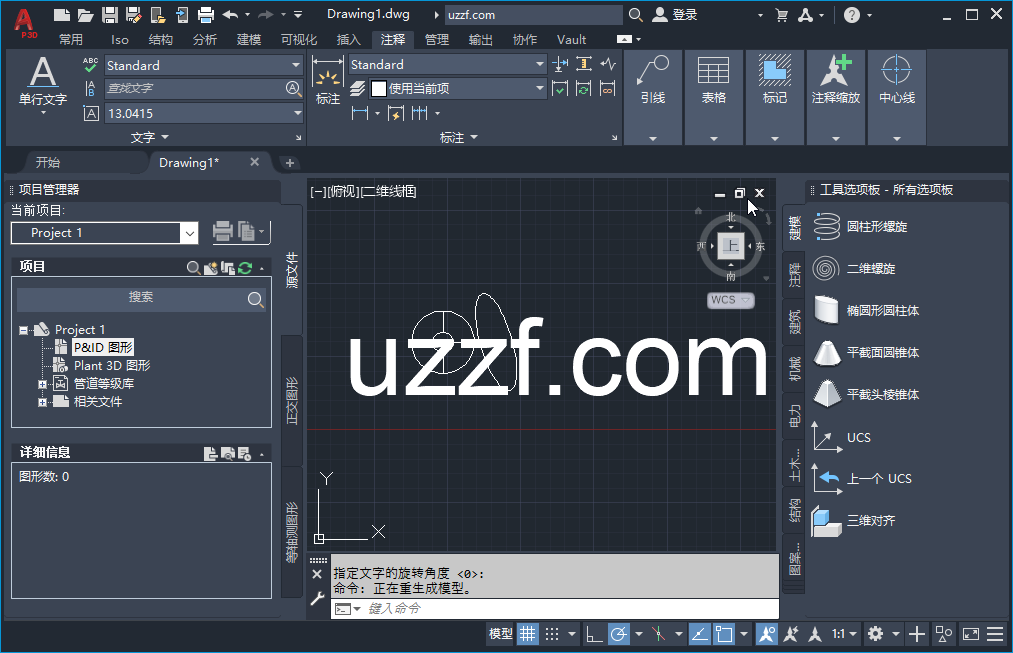Toggle polar tracking in the status bar
1013x653 pixels.
[x=618, y=634]
